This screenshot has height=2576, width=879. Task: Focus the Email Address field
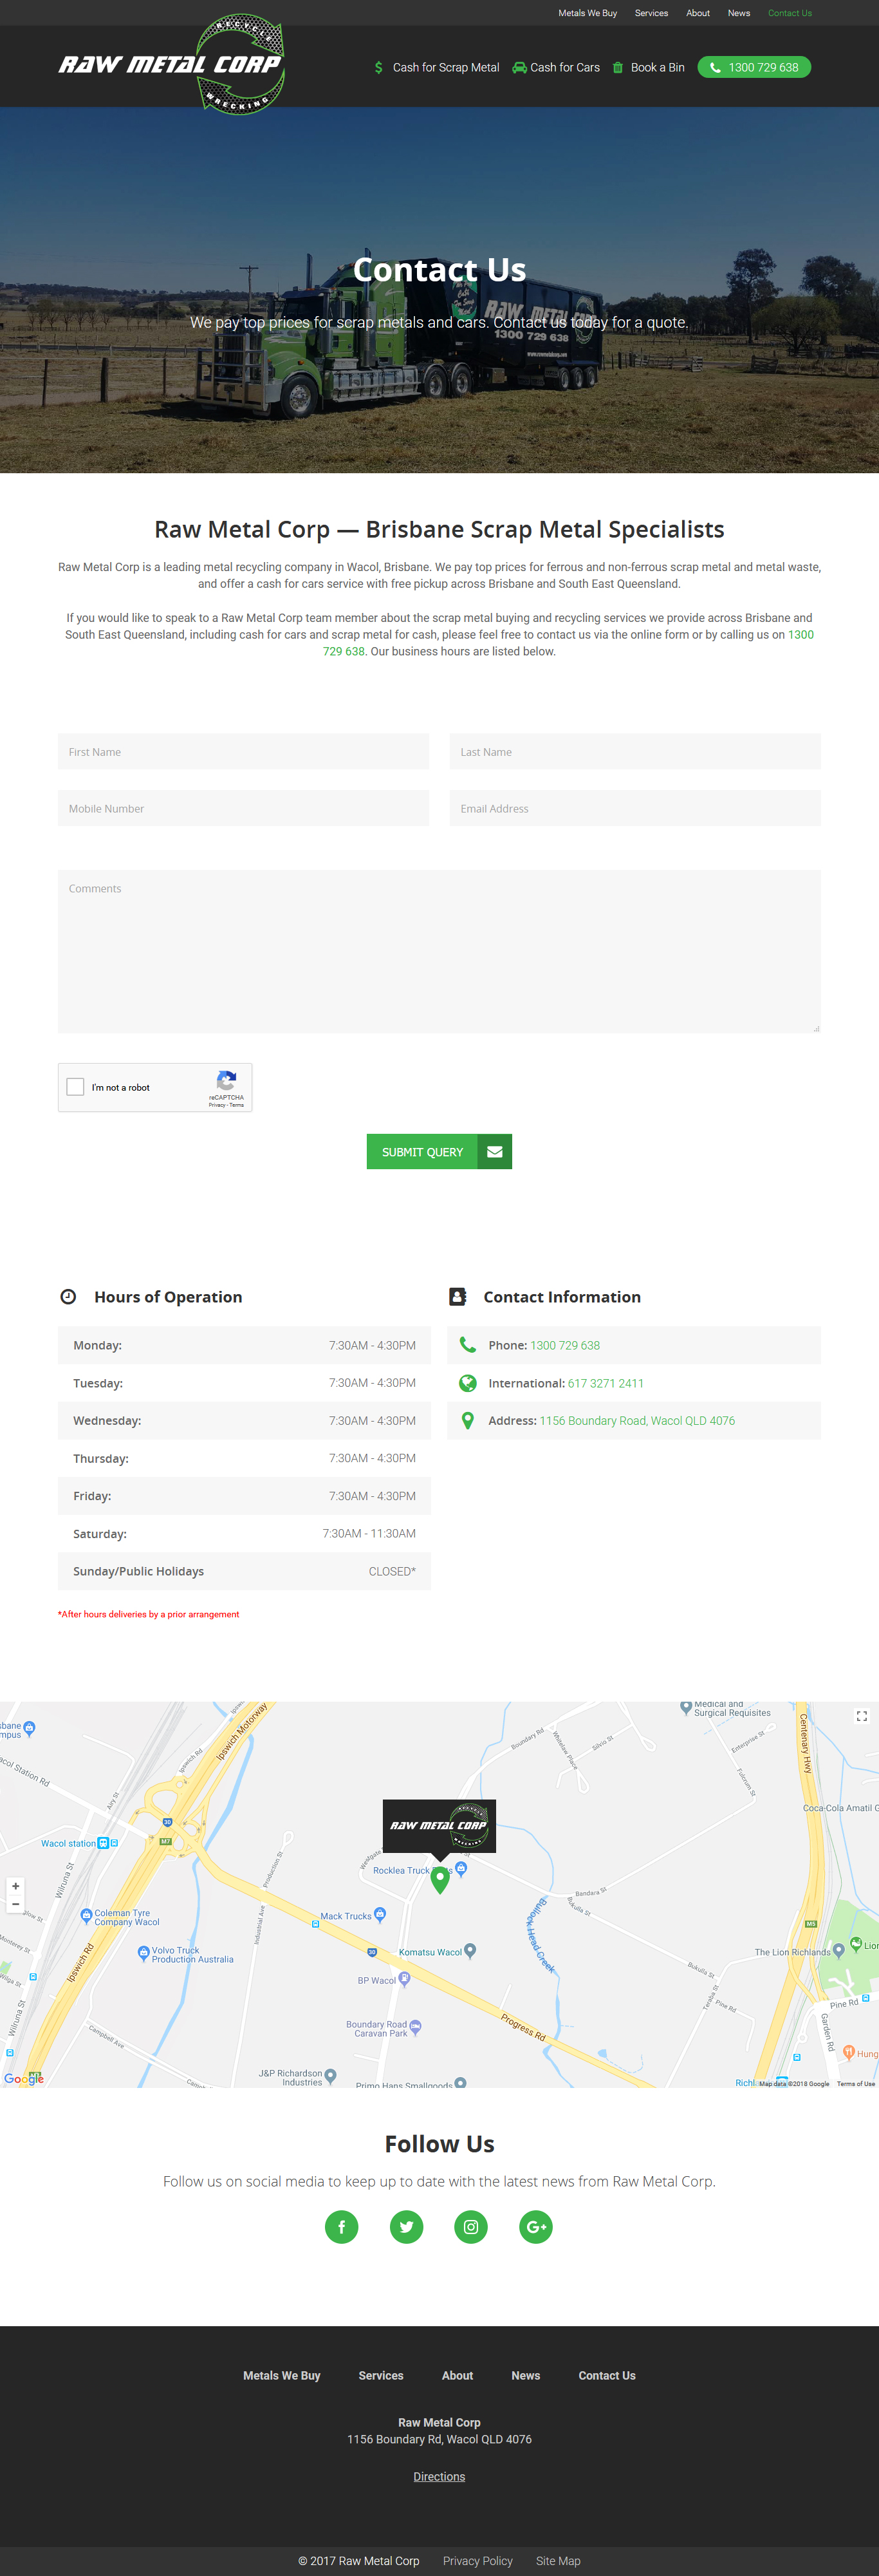coord(635,809)
